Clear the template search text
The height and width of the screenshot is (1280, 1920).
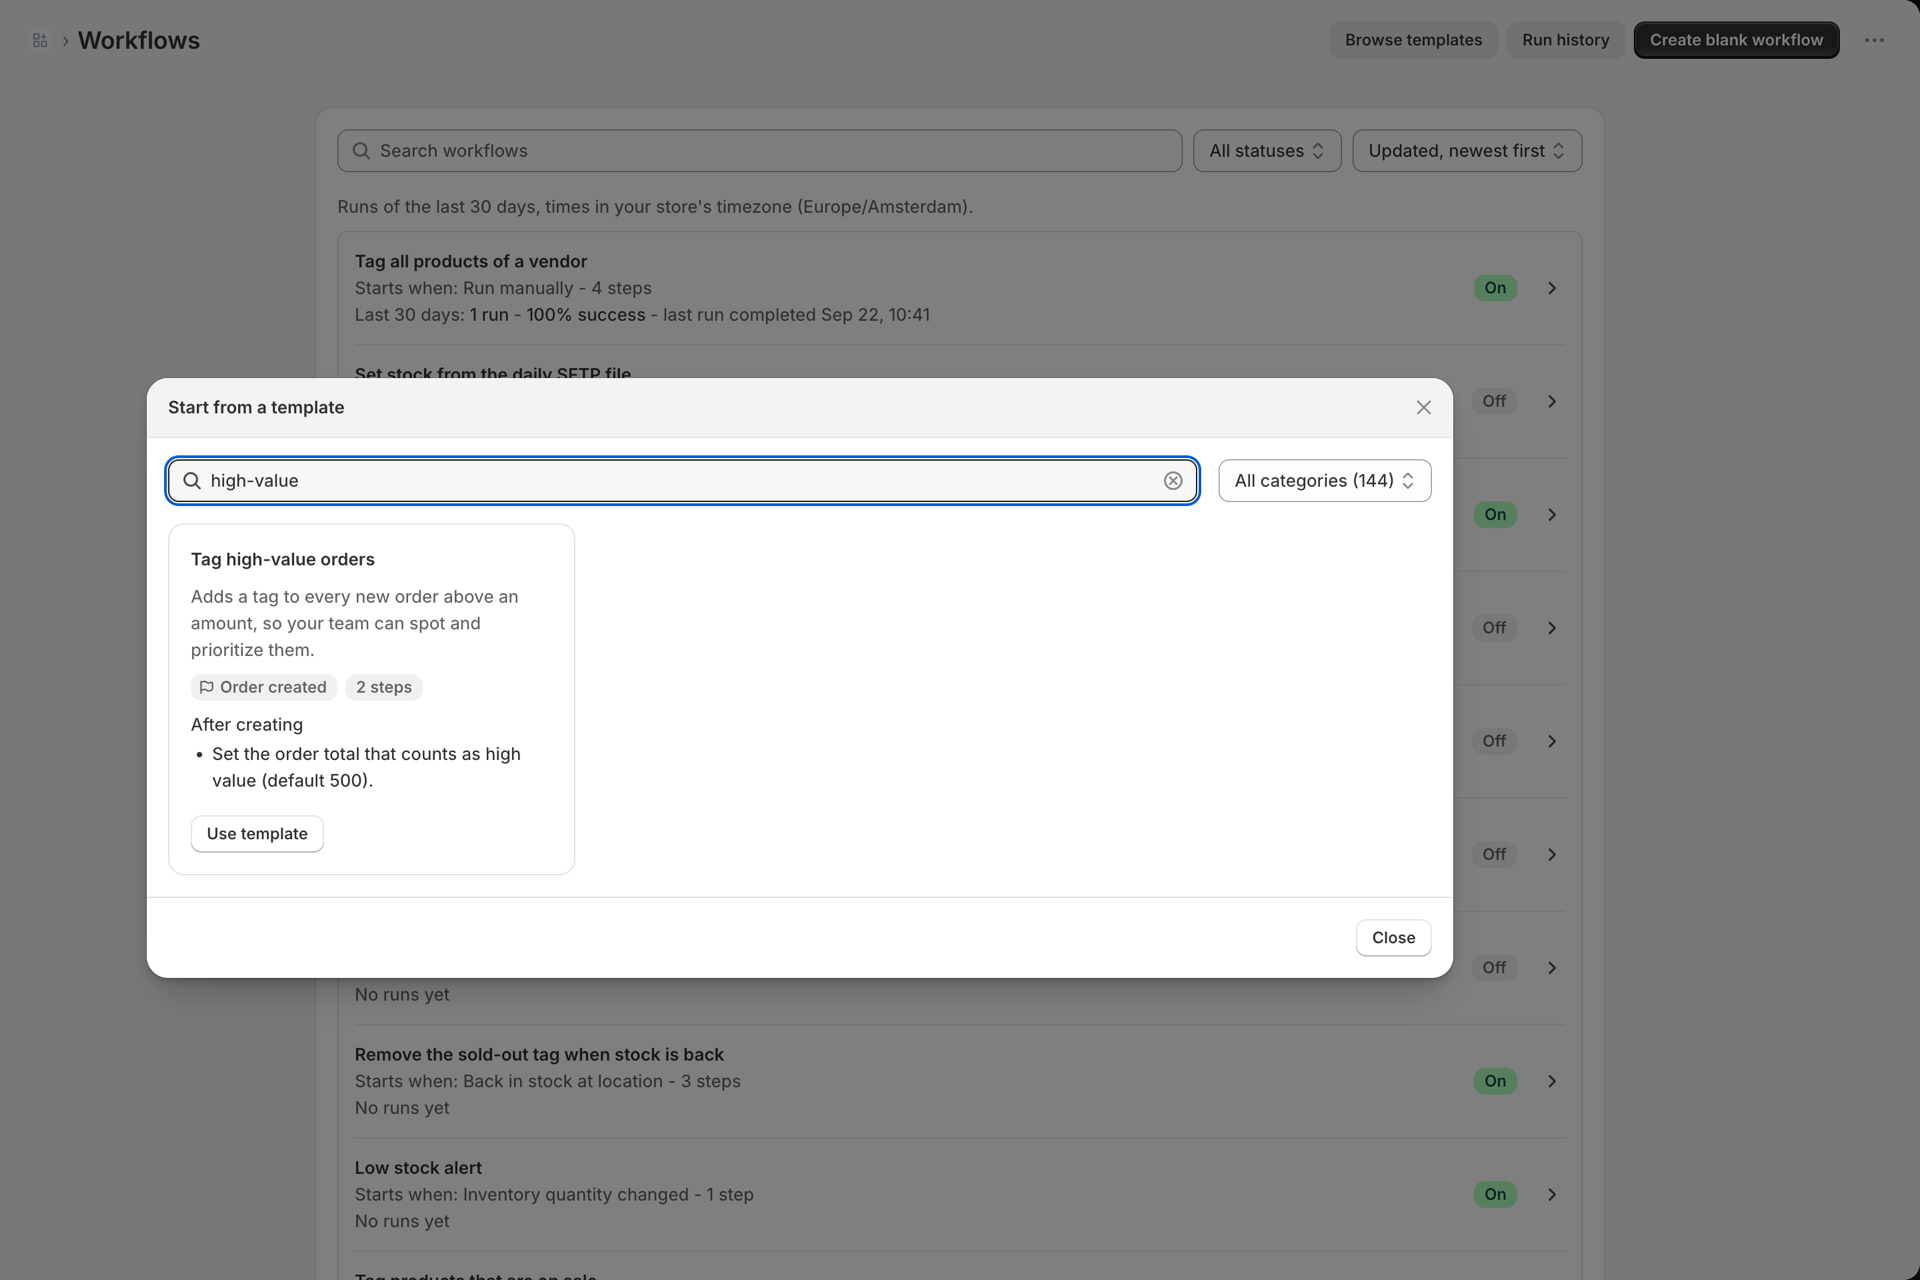pos(1173,481)
